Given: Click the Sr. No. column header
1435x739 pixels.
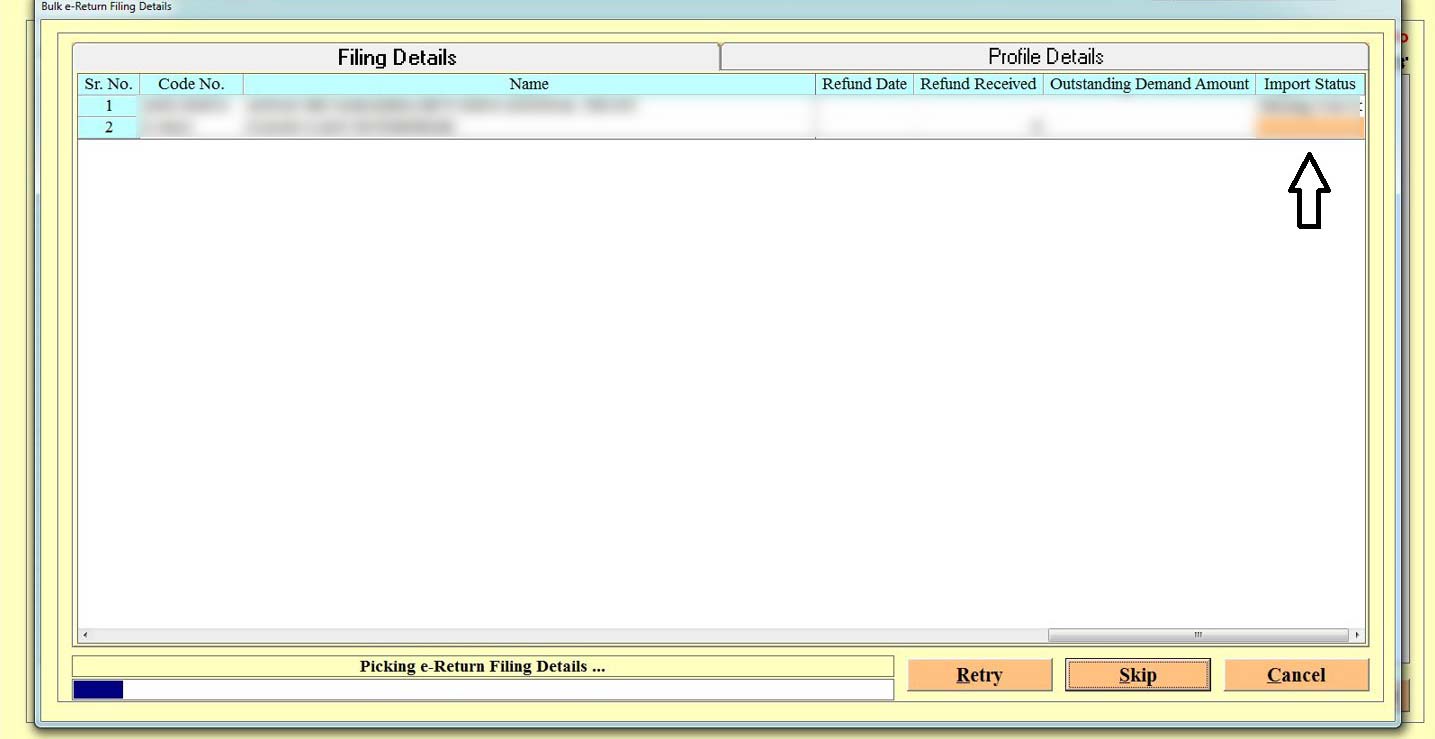Looking at the screenshot, I should 108,84.
